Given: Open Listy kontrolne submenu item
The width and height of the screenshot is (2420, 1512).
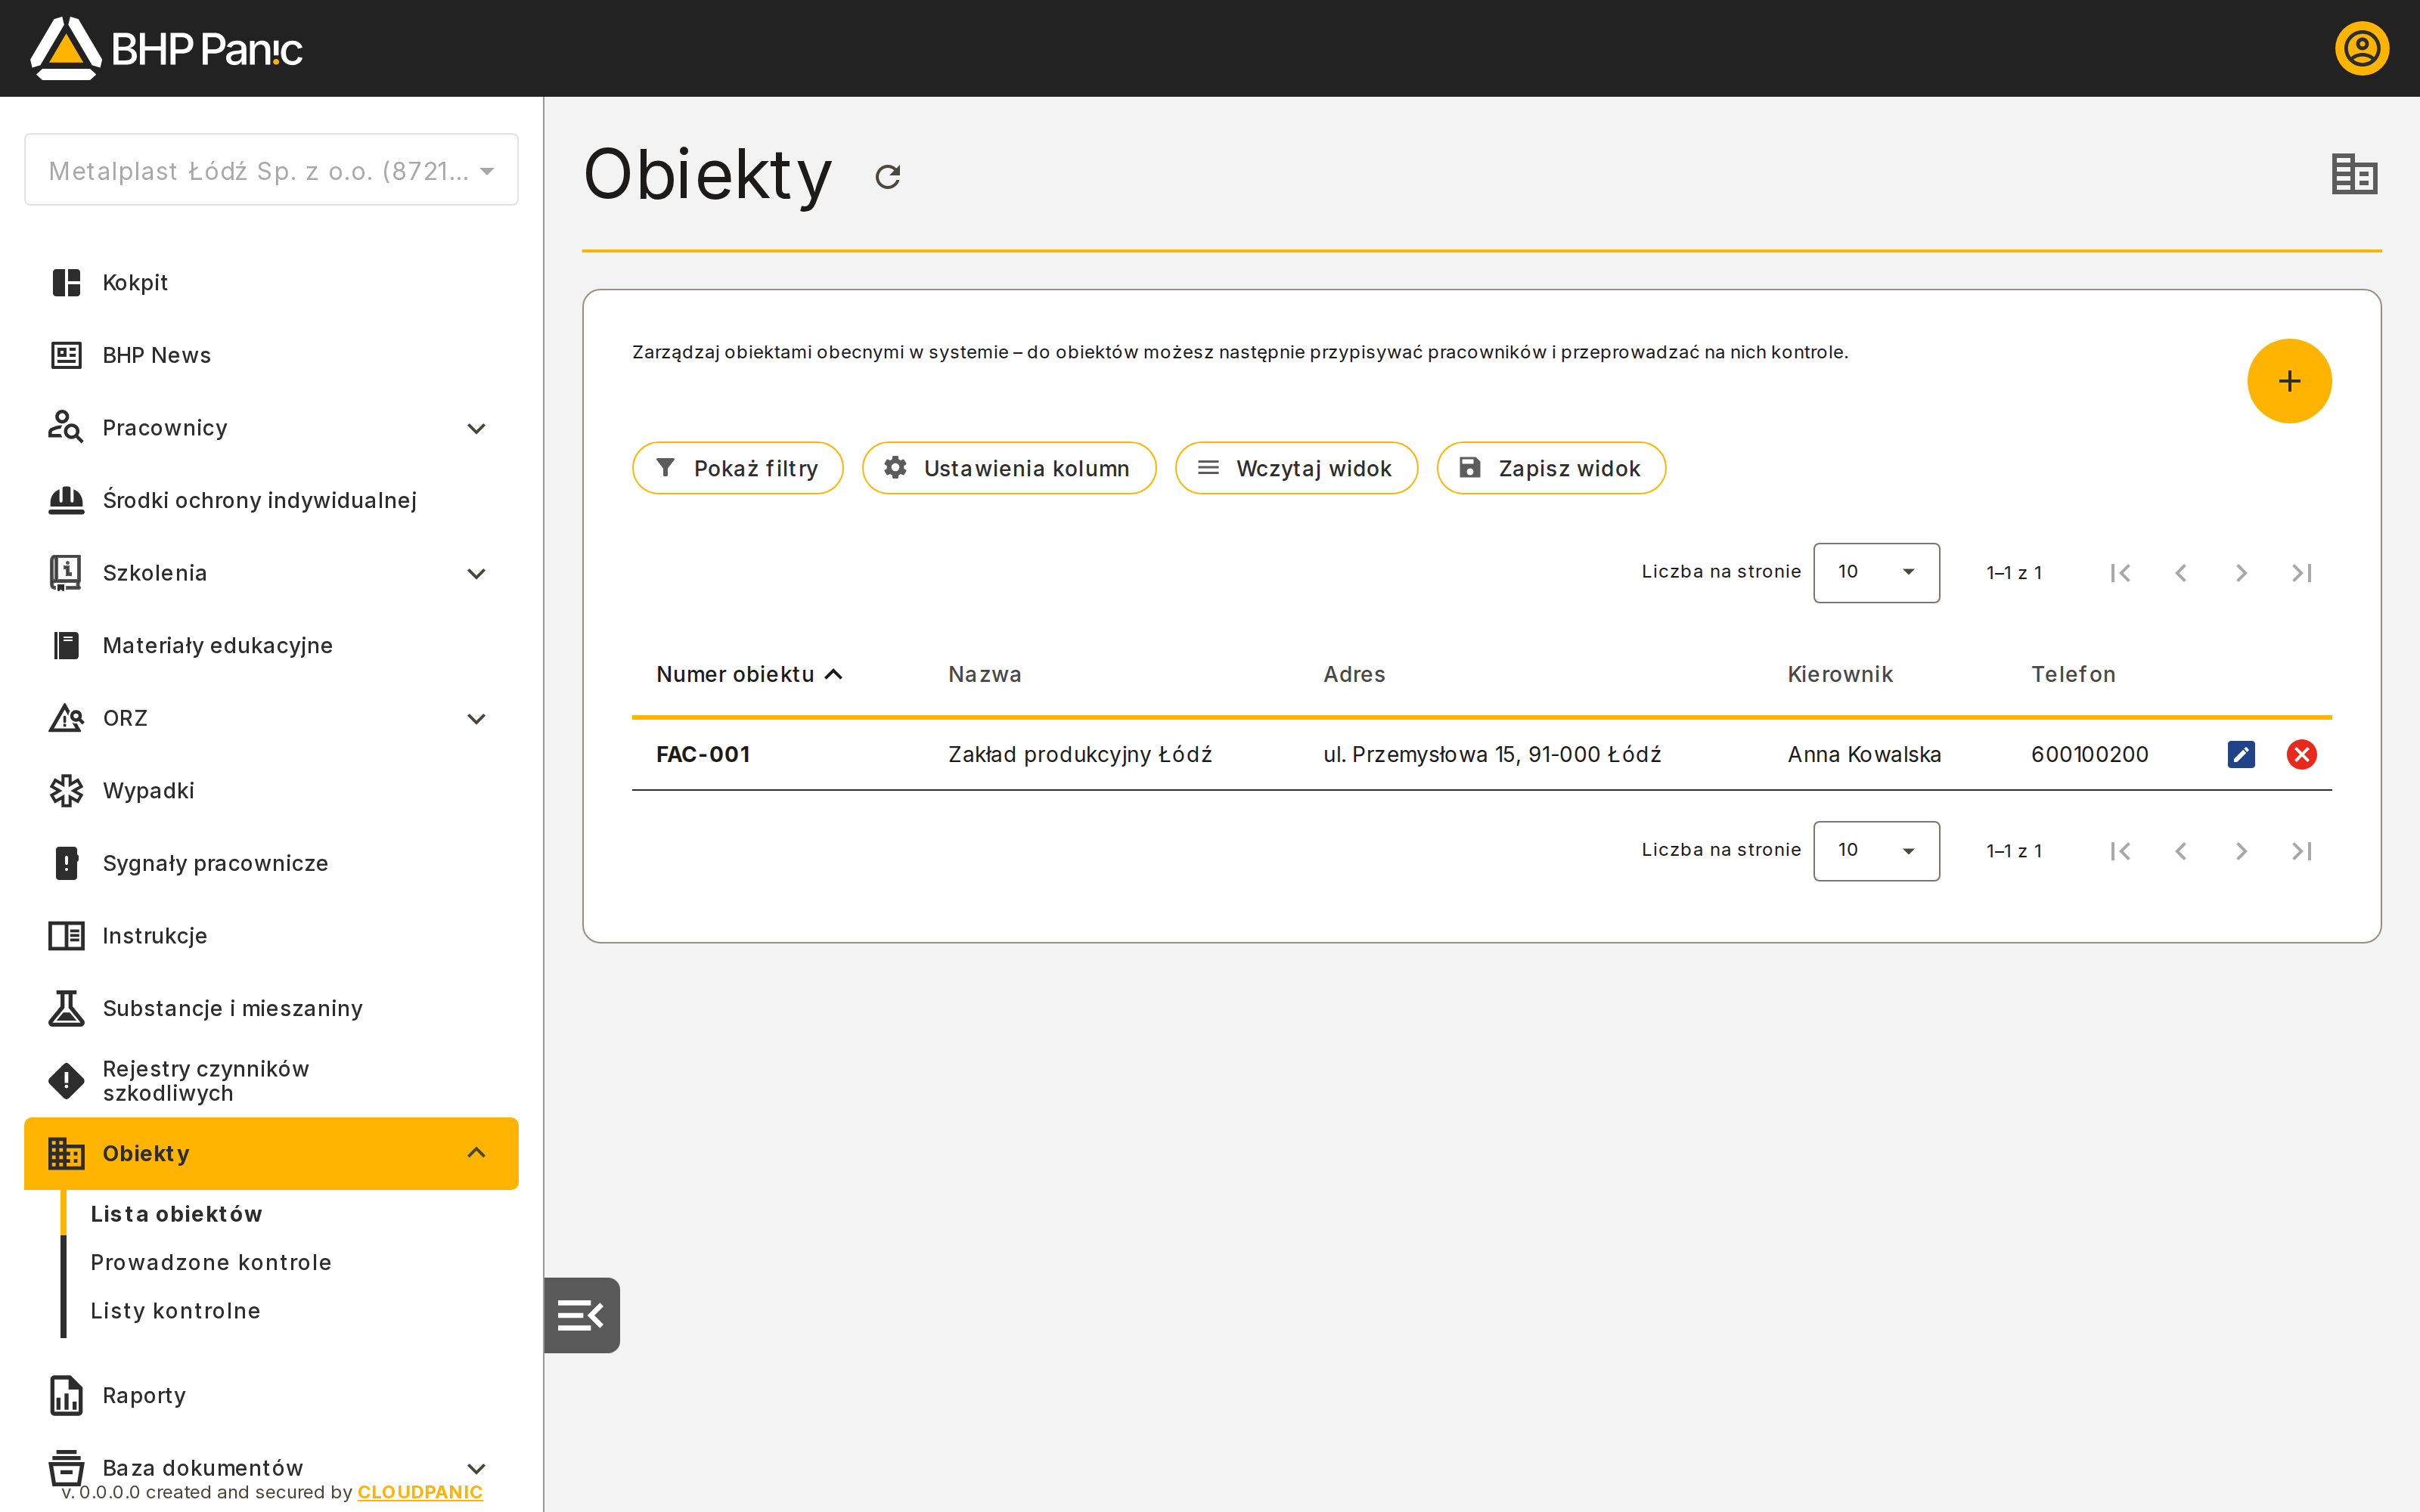Looking at the screenshot, I should pos(175,1311).
